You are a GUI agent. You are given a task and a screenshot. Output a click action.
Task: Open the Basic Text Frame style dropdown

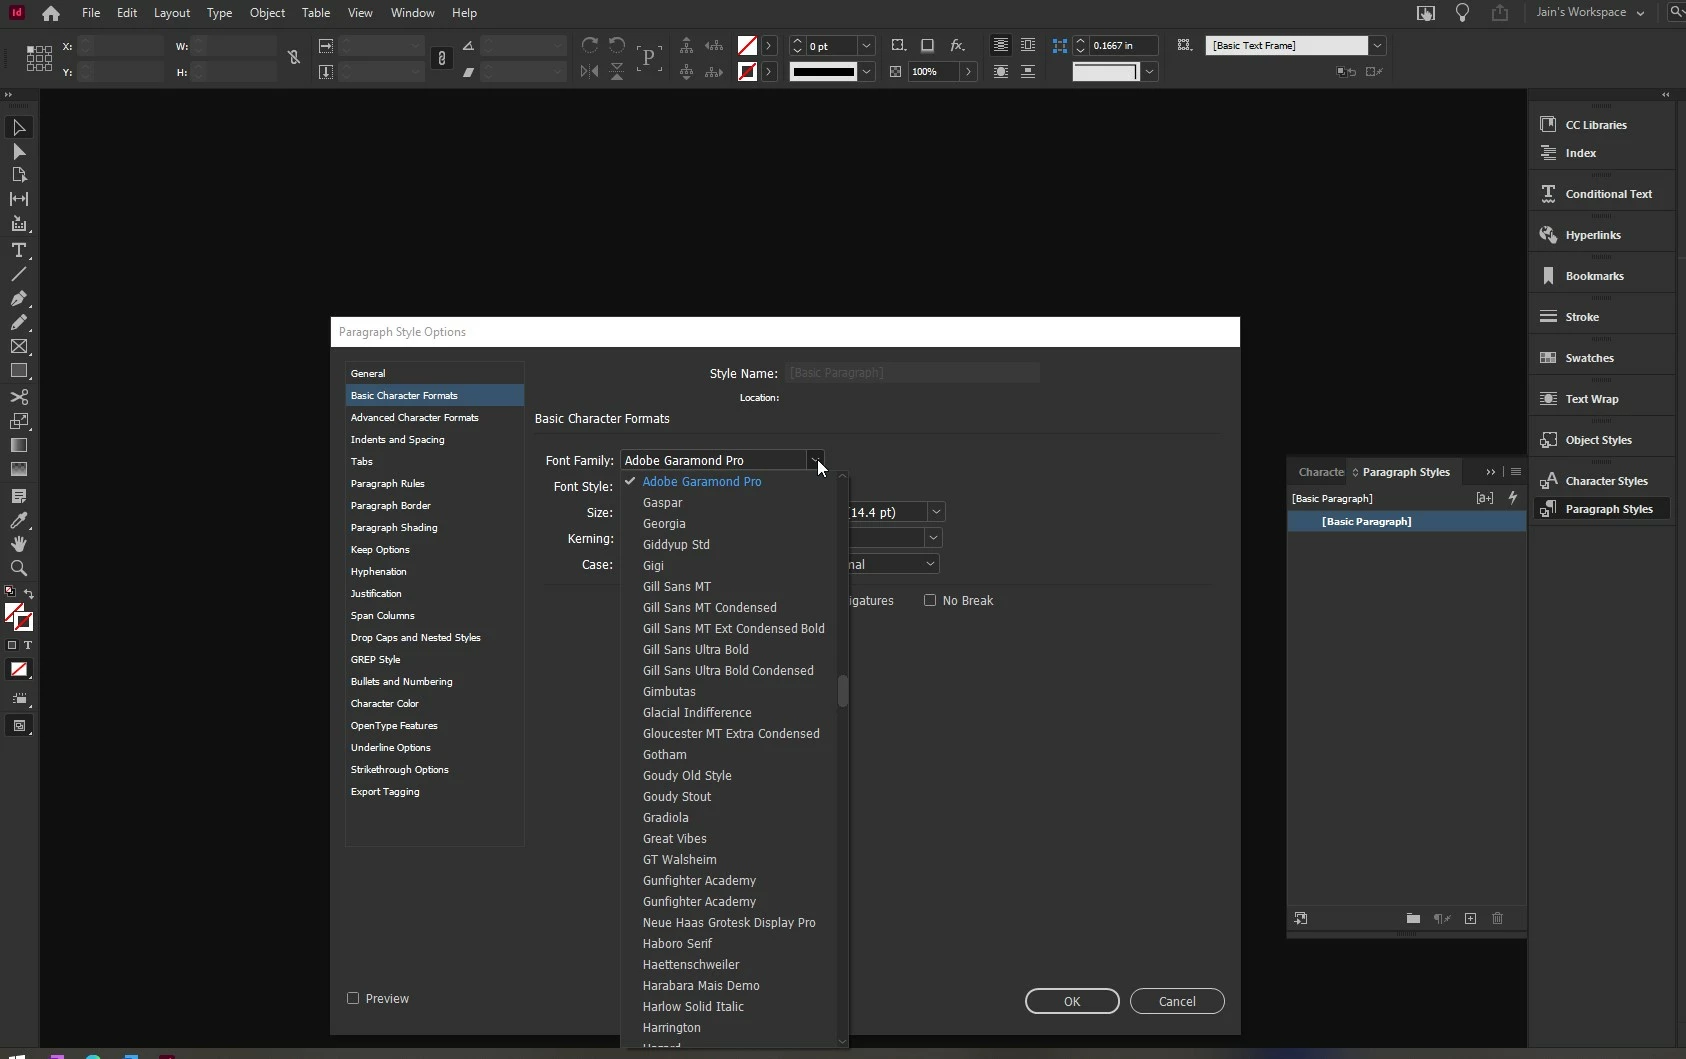(x=1377, y=46)
